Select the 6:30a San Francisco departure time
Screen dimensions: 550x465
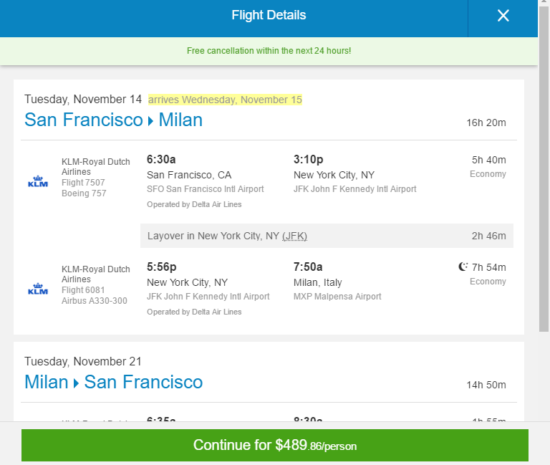161,160
